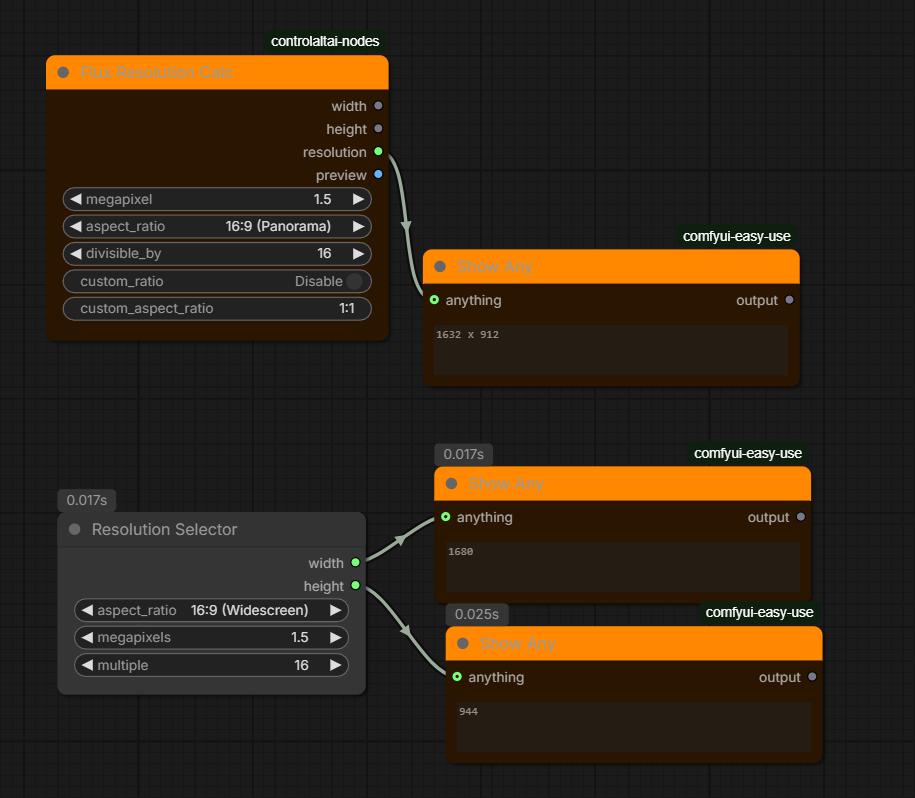Select previous aspect_ratio before 16:9 (Panorama)
Viewport: 915px width, 798px height.
[x=76, y=226]
